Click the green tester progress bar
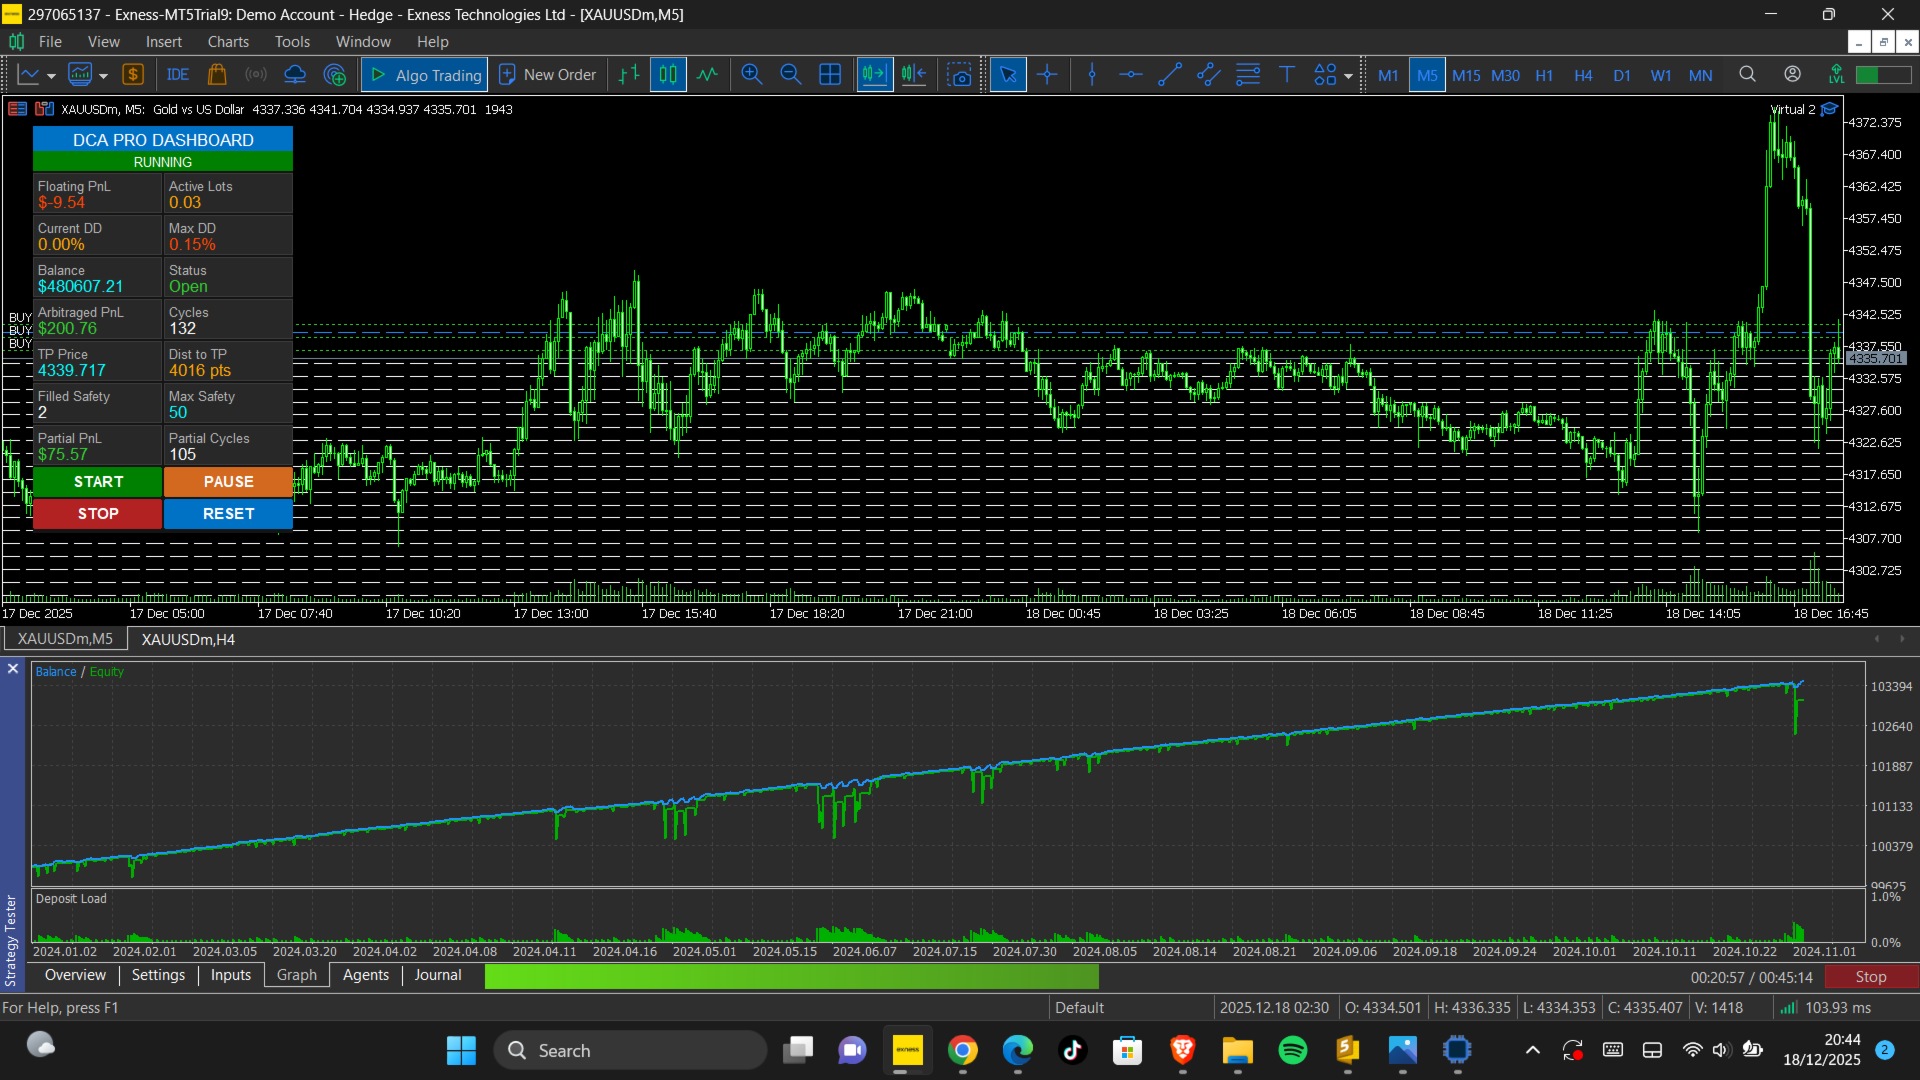Image resolution: width=1920 pixels, height=1080 pixels. (x=790, y=977)
